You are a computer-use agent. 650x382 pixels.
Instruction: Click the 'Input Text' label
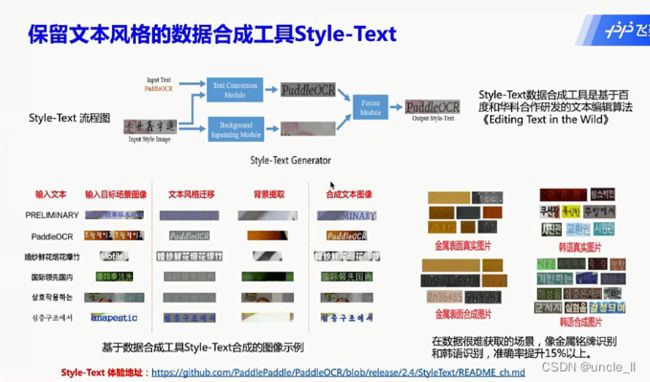click(x=158, y=80)
